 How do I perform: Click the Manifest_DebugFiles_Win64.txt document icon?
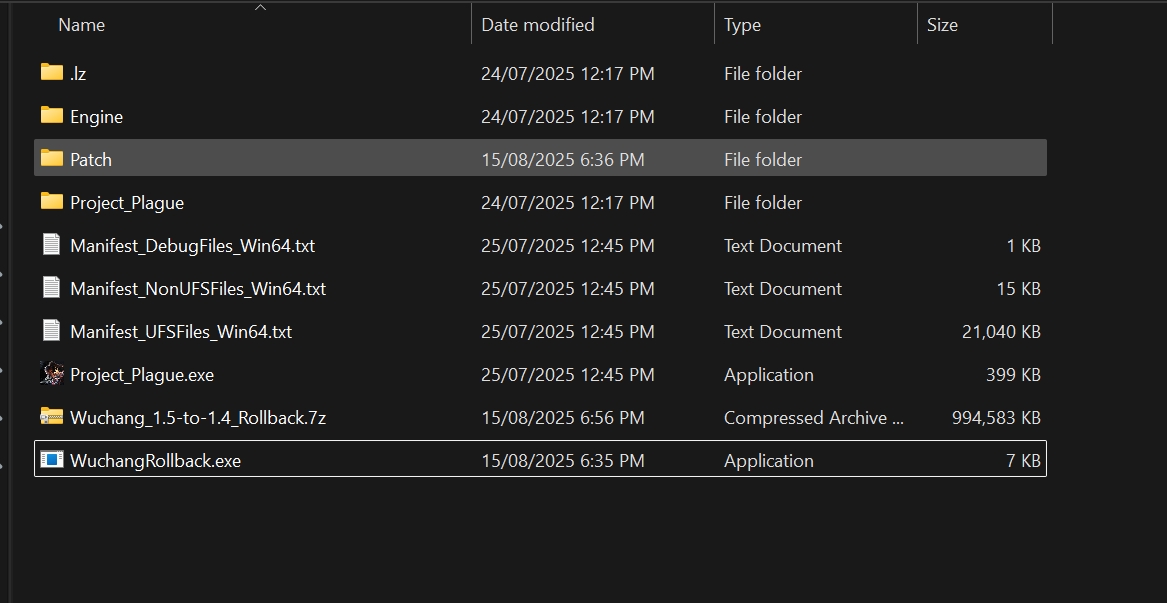52,245
